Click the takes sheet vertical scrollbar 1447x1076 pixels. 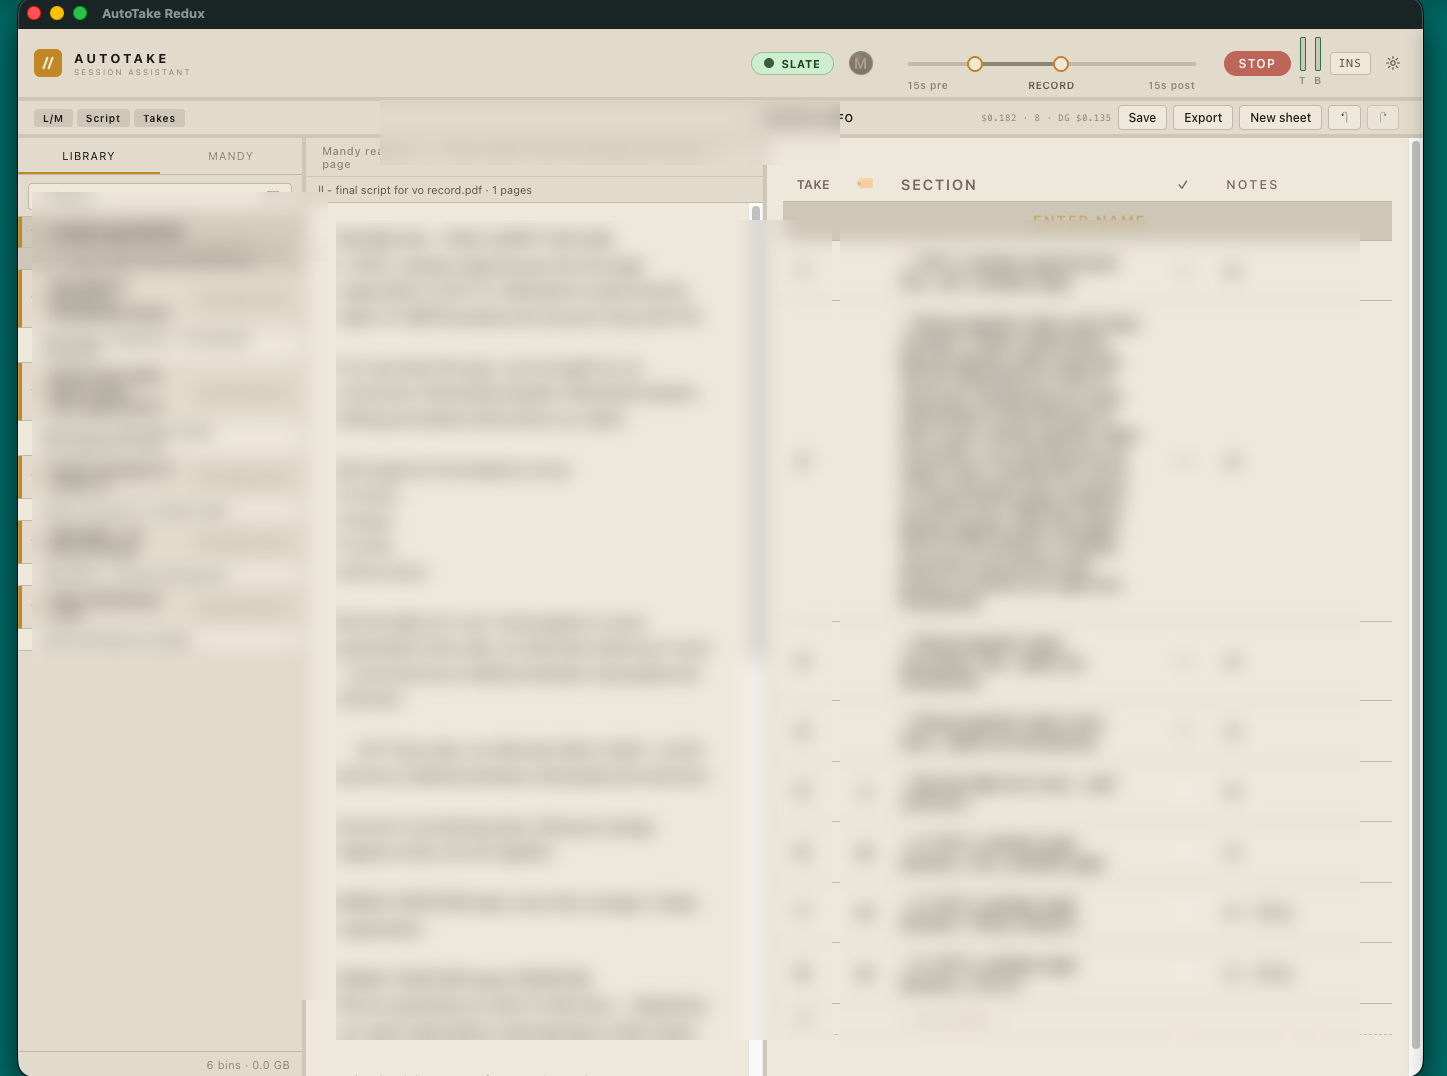(1416, 595)
